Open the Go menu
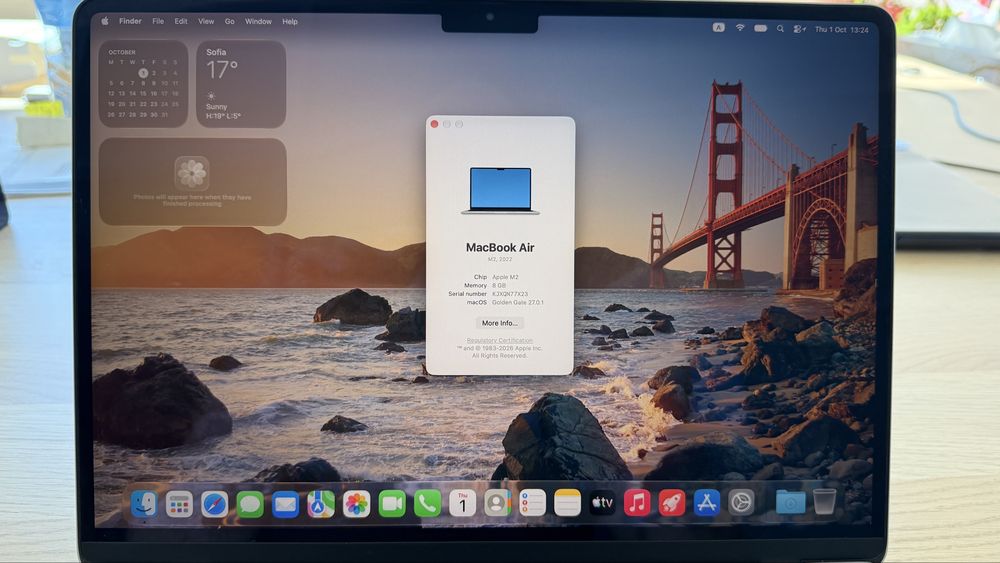 [x=230, y=21]
